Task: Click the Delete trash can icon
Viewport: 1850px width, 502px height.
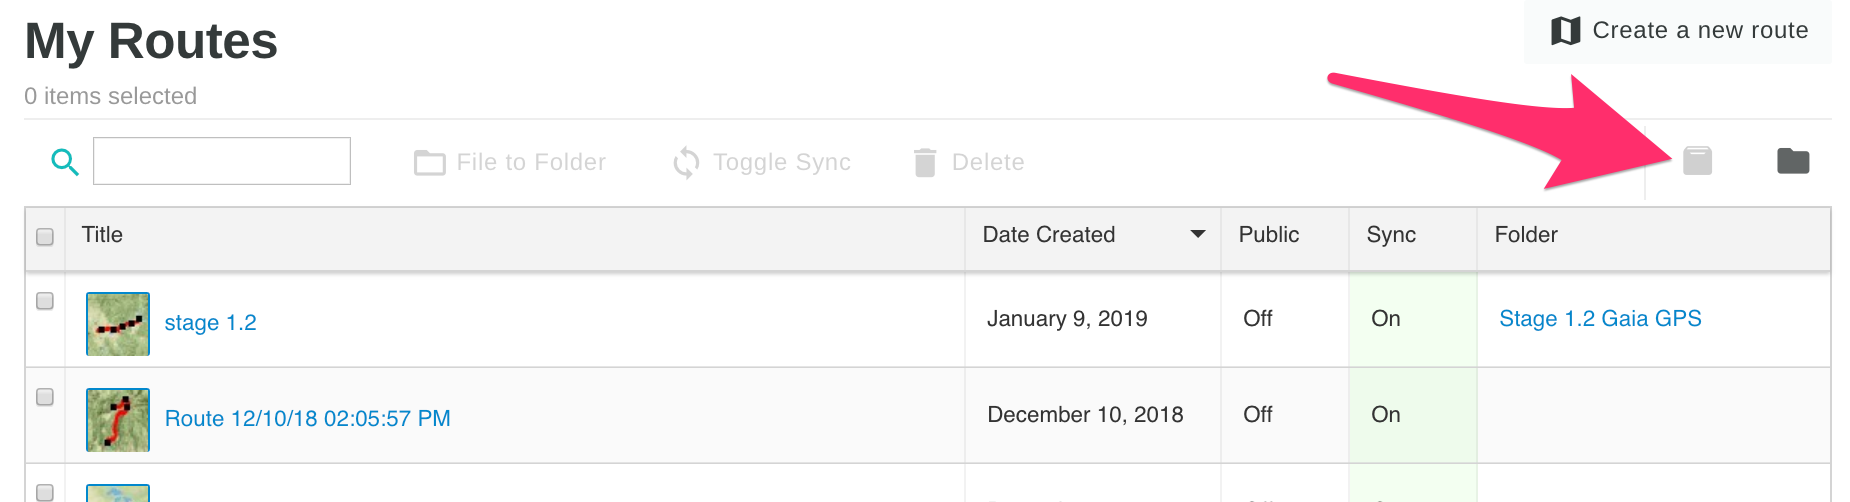Action: click(925, 162)
